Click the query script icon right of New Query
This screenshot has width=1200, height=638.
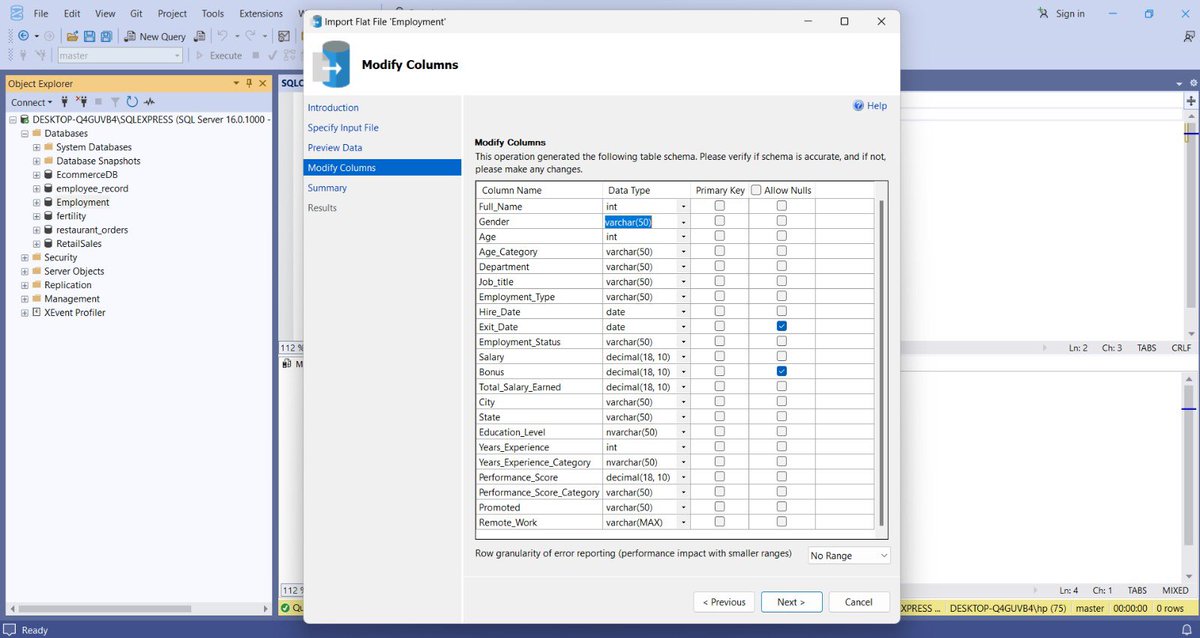point(199,36)
